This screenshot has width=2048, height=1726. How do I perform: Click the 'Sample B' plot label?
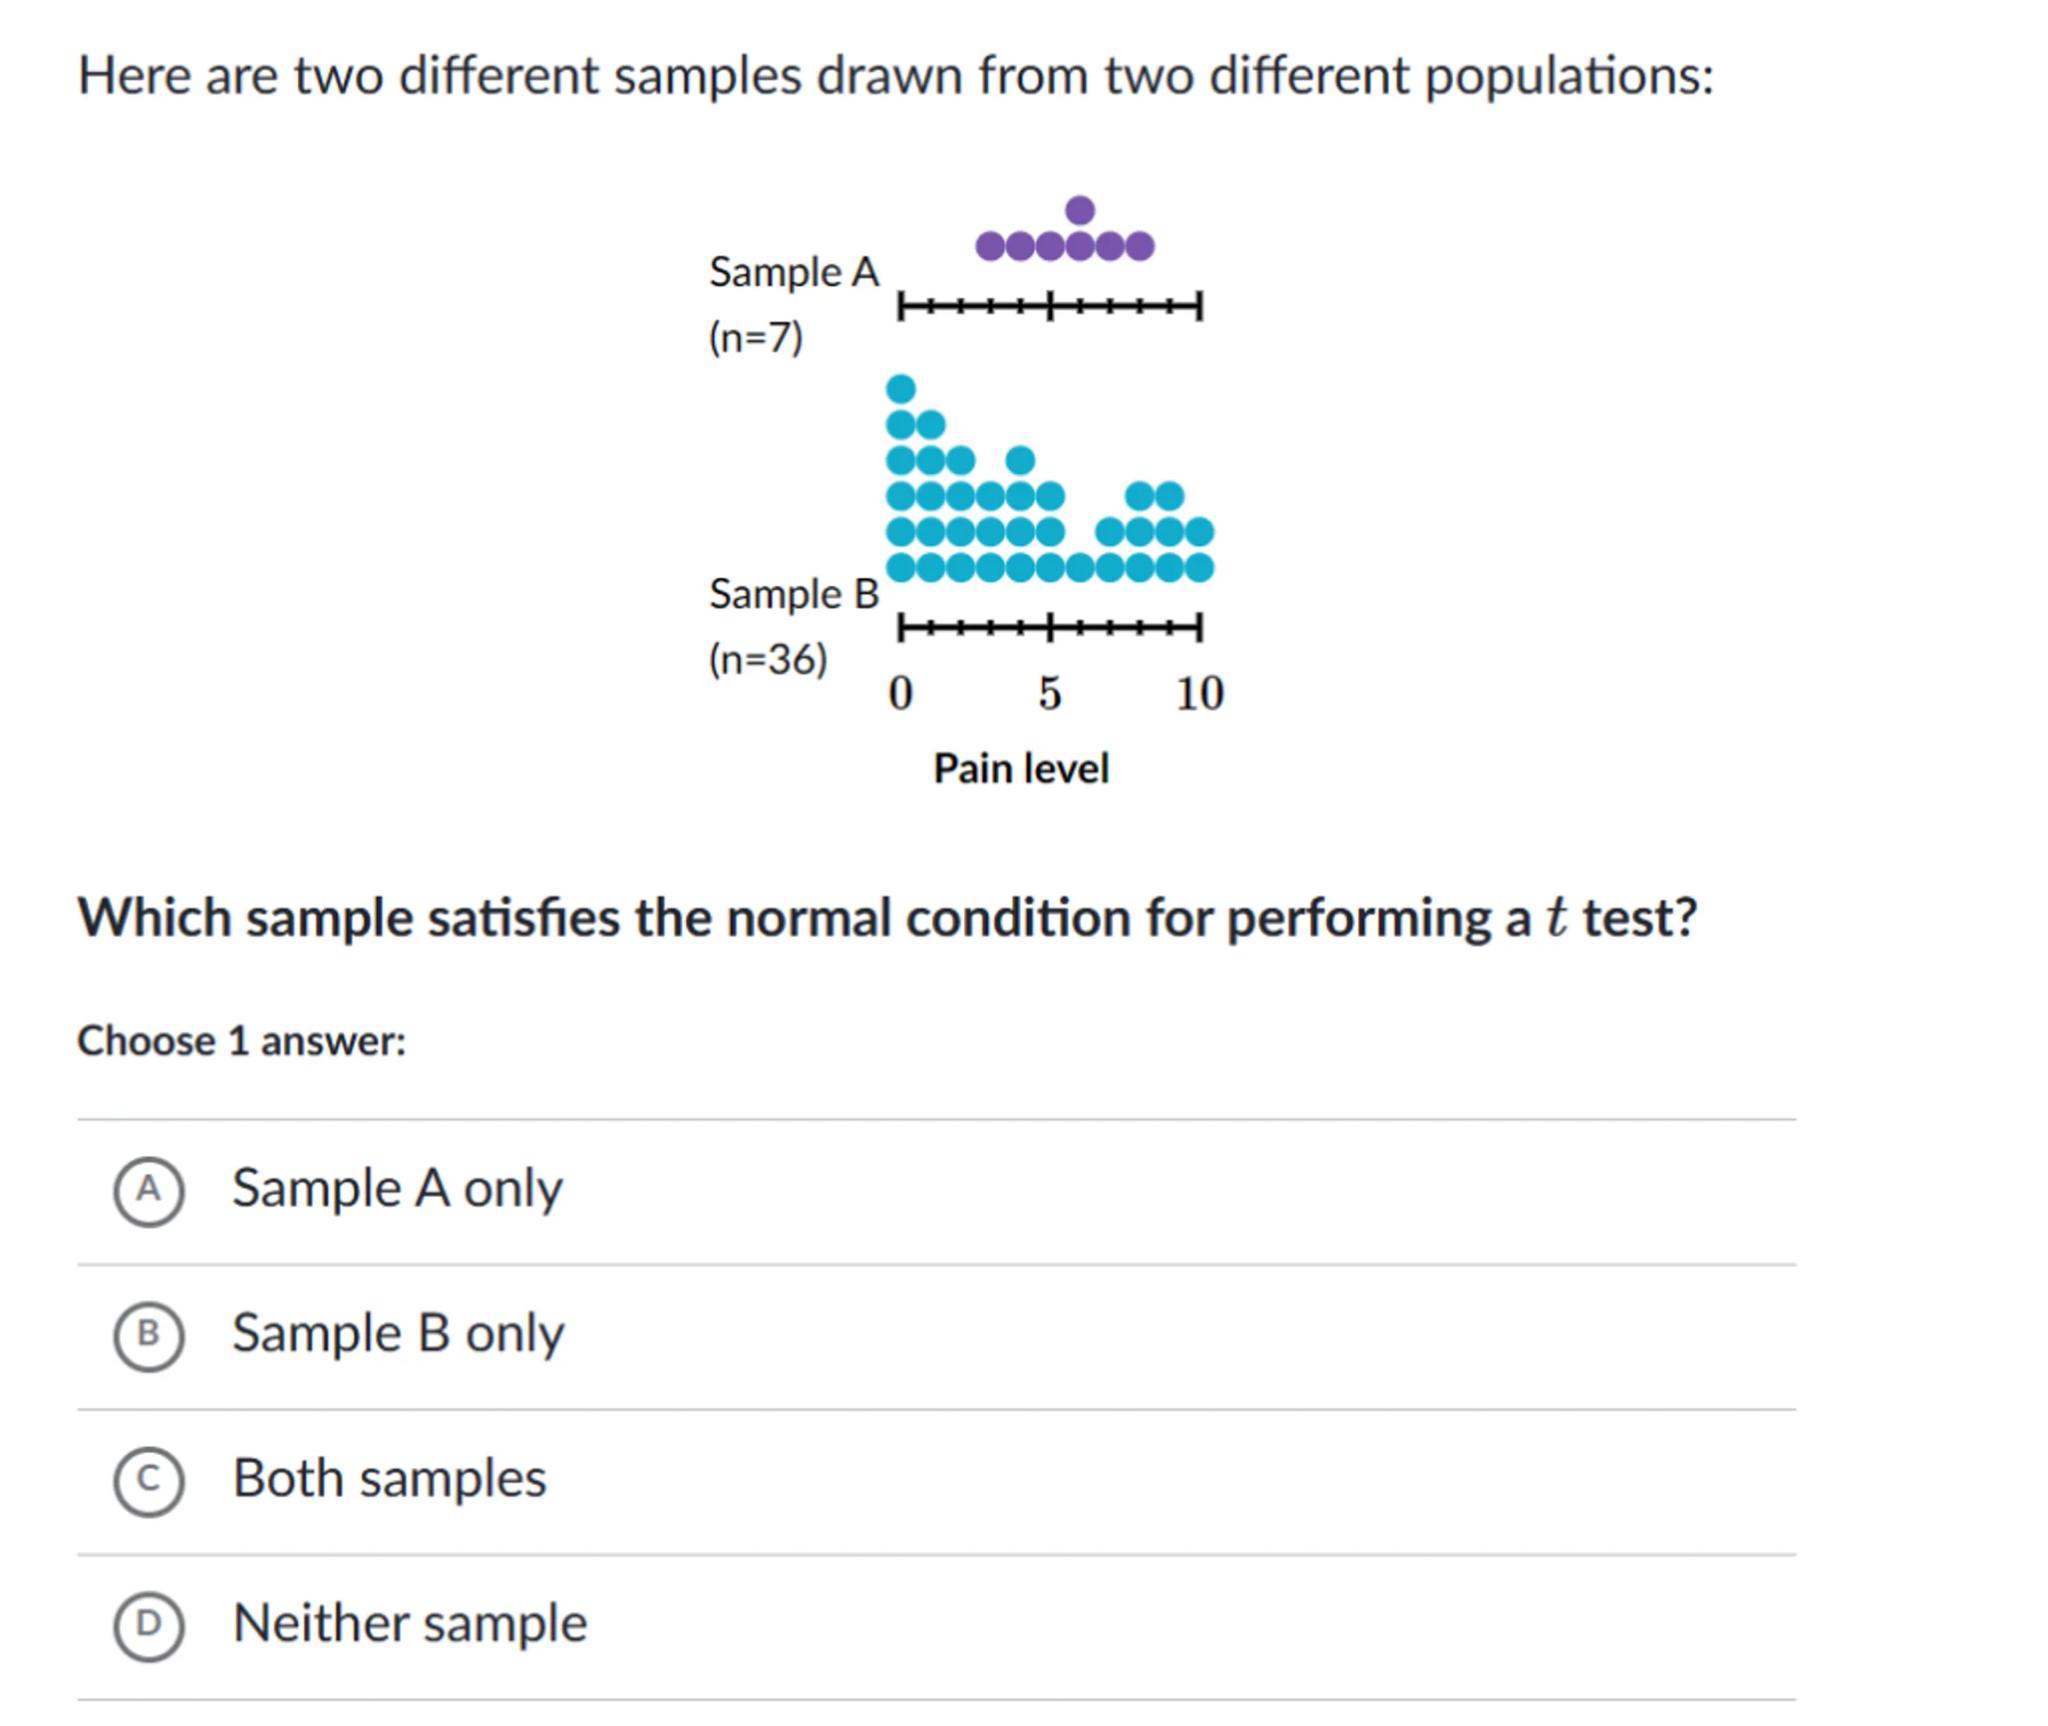tap(793, 594)
